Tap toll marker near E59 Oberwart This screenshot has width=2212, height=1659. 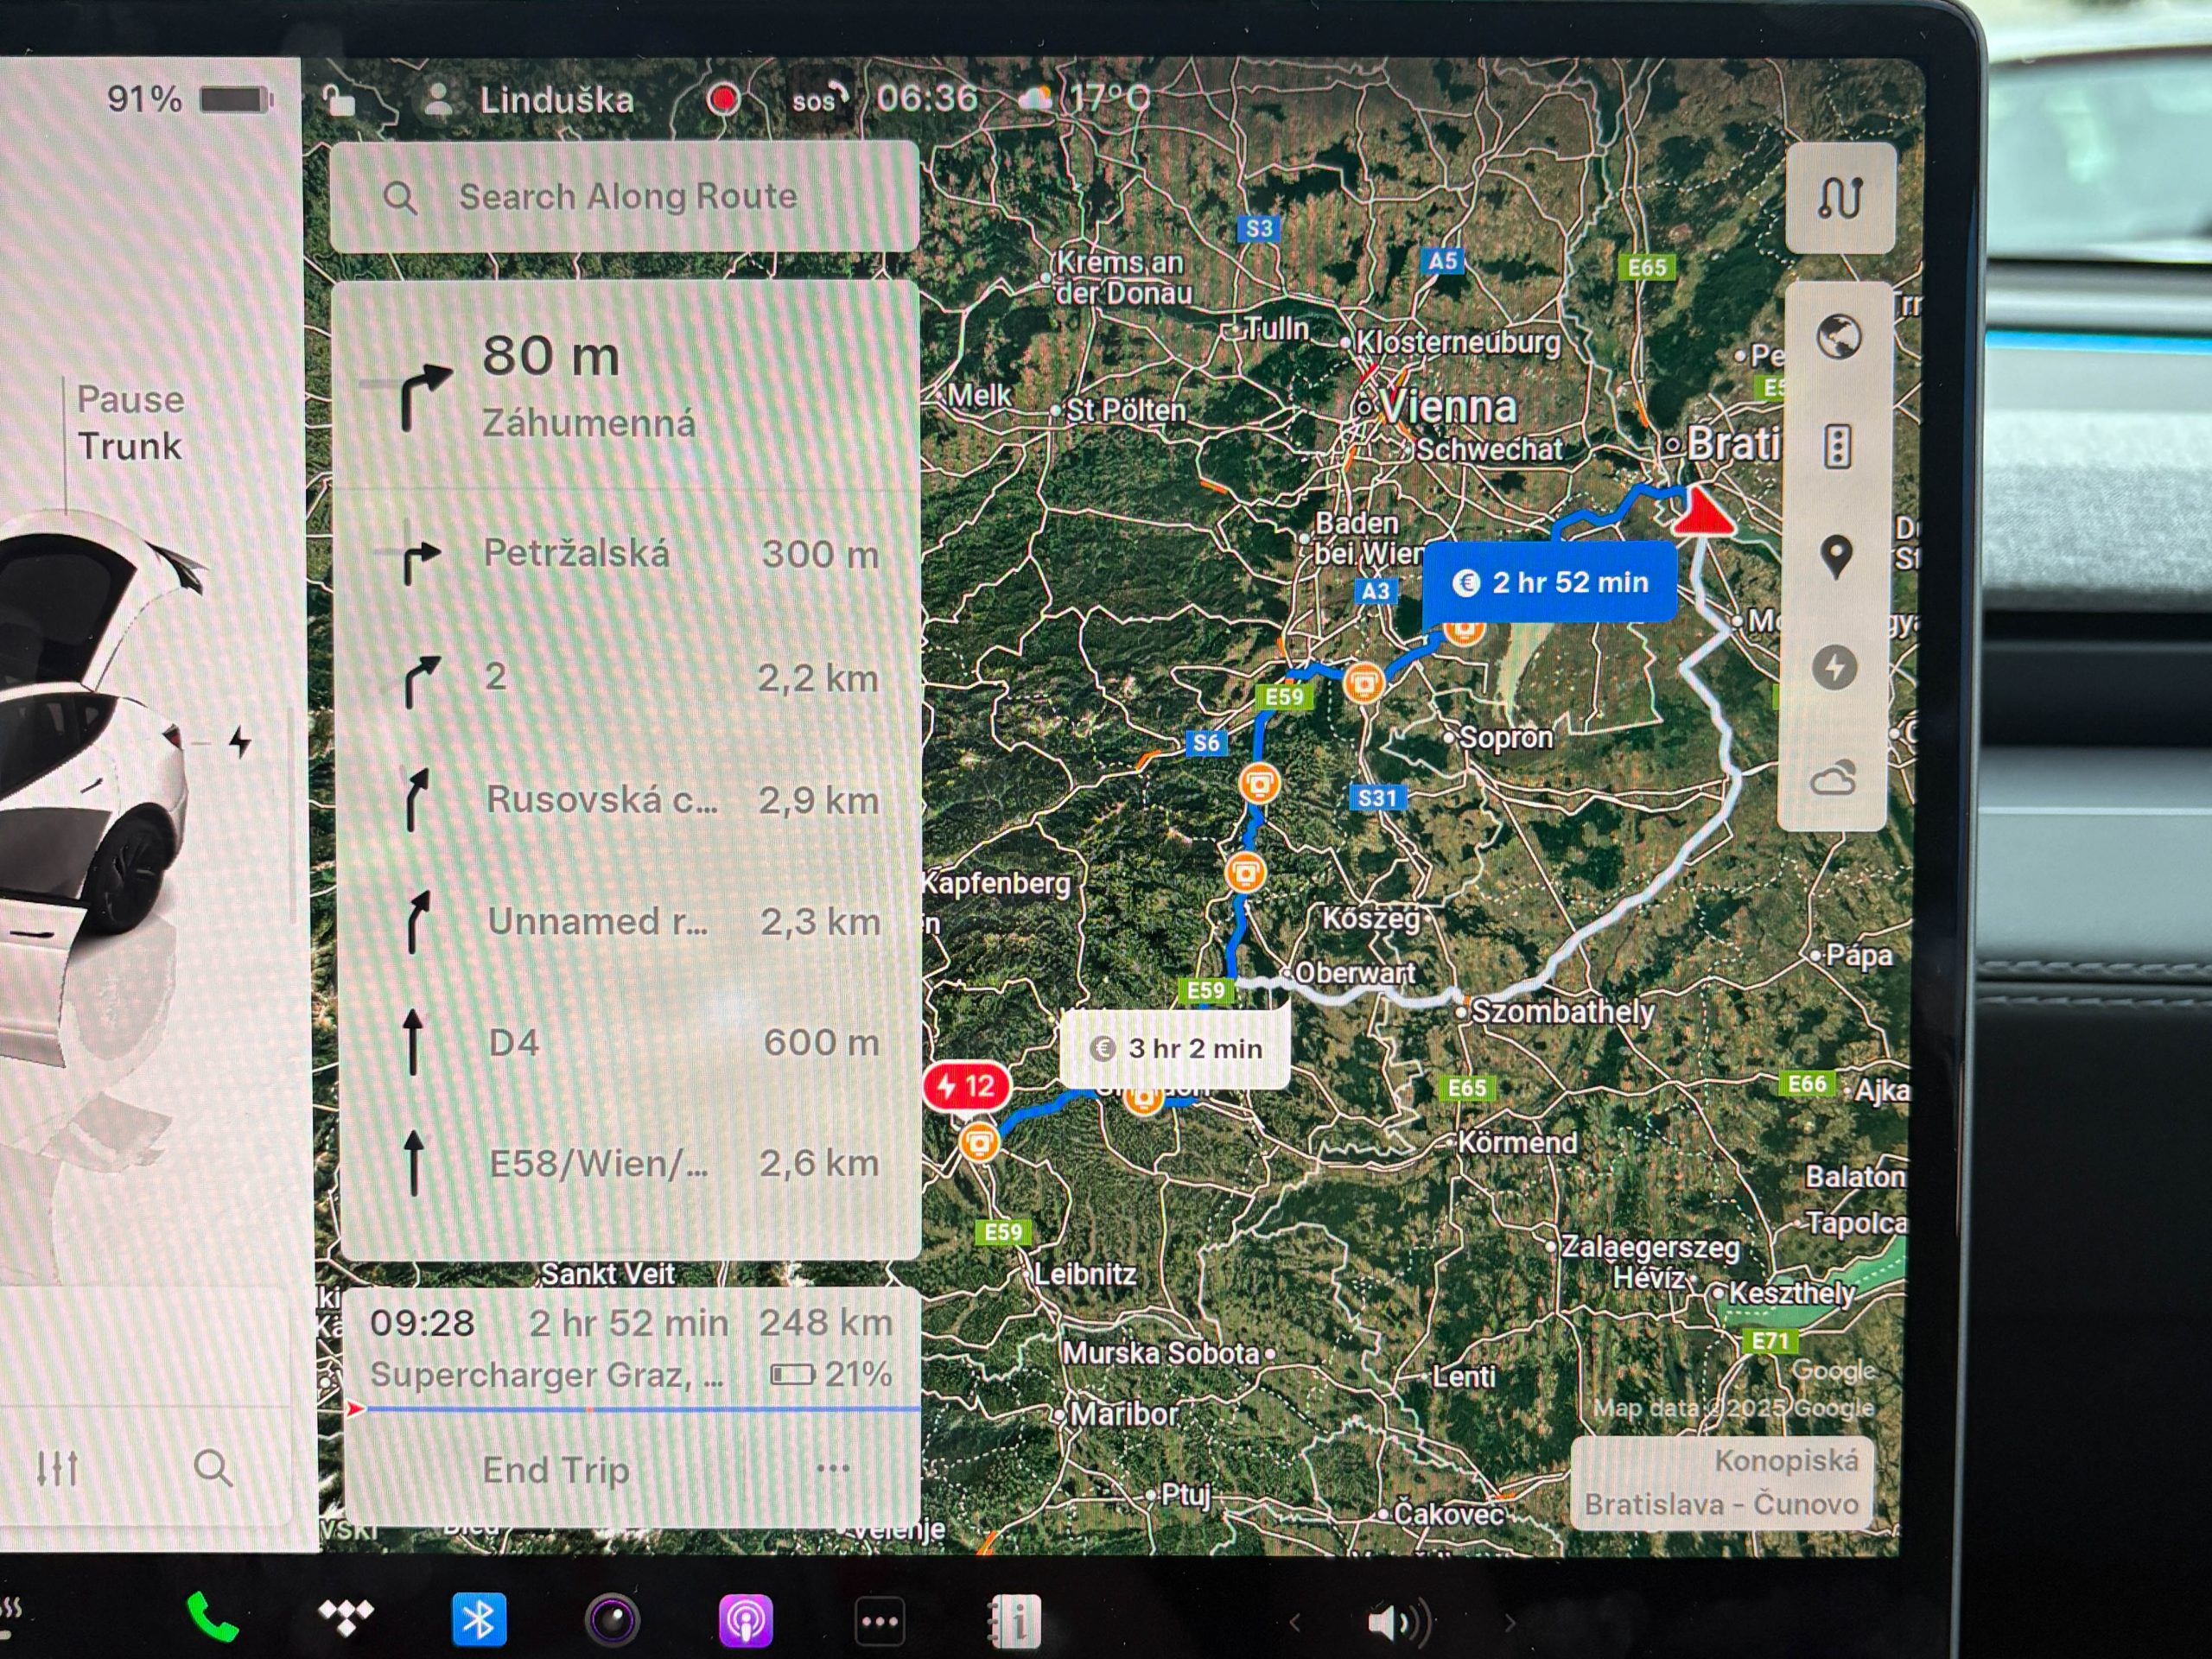tap(1245, 873)
